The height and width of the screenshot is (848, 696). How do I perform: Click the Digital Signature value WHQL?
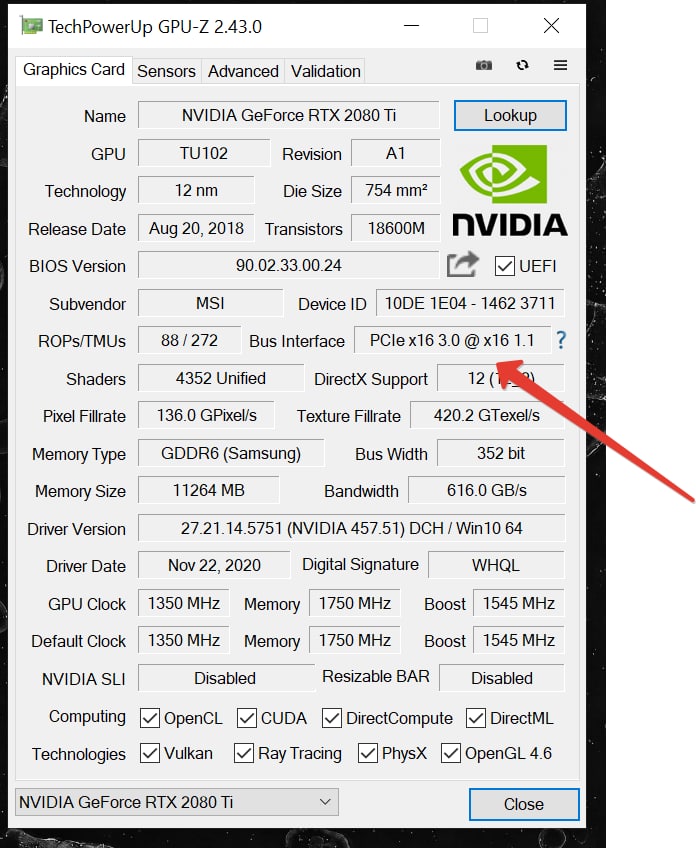[x=496, y=565]
